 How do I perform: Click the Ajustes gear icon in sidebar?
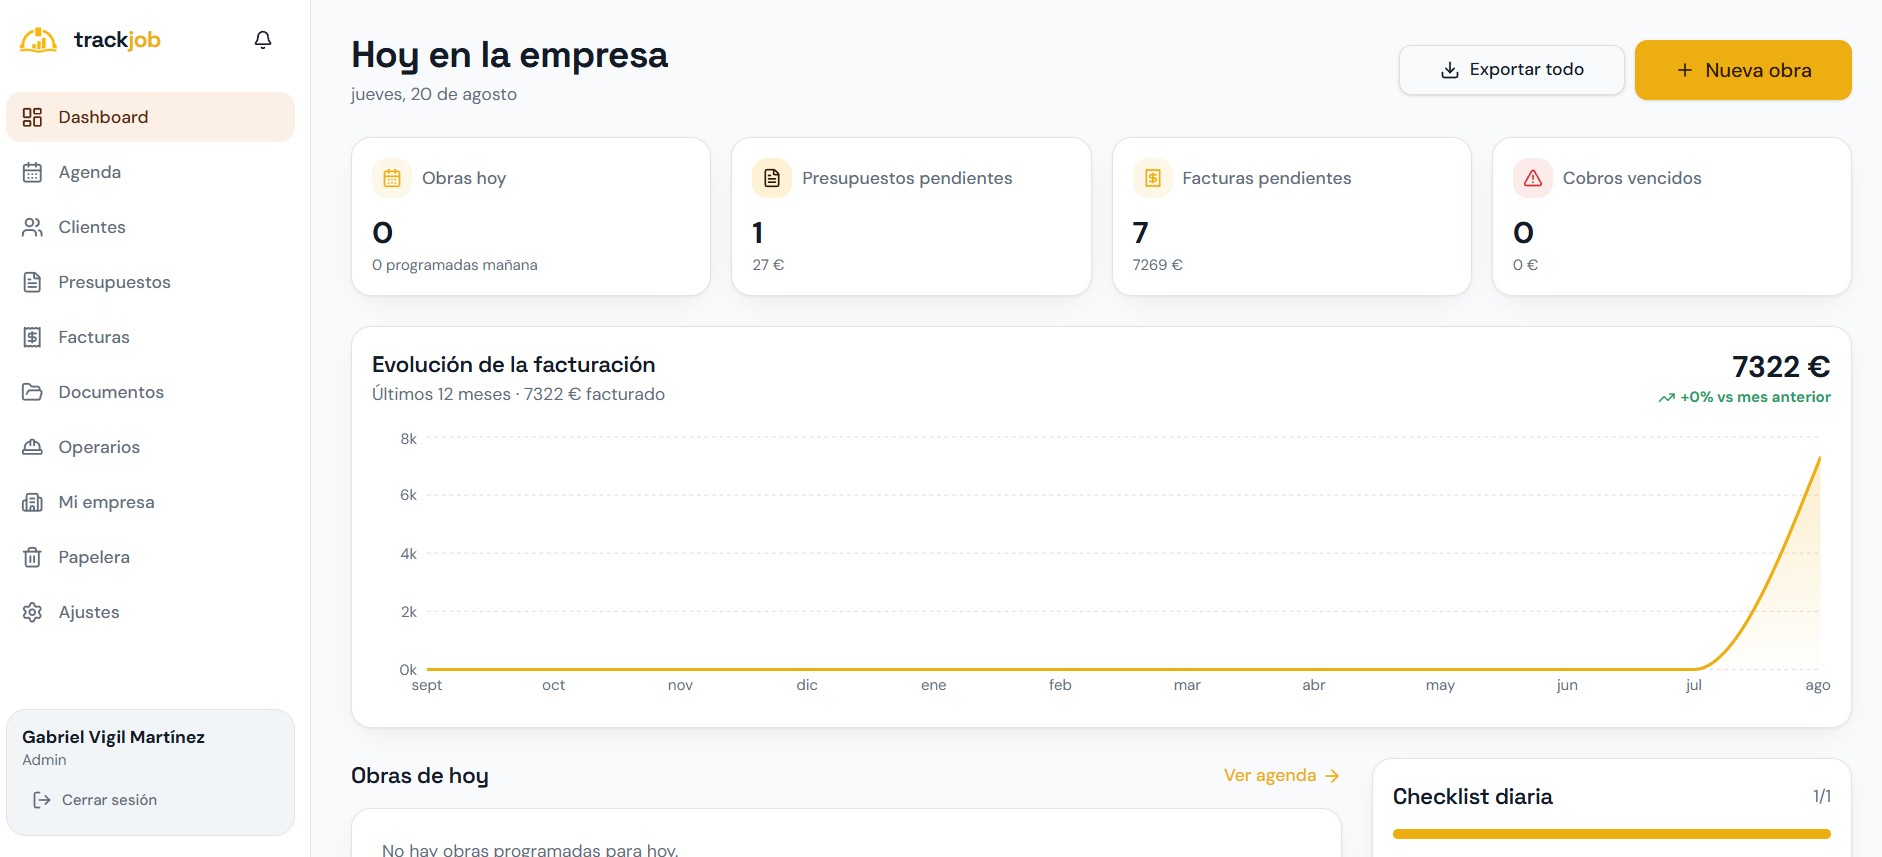(32, 612)
